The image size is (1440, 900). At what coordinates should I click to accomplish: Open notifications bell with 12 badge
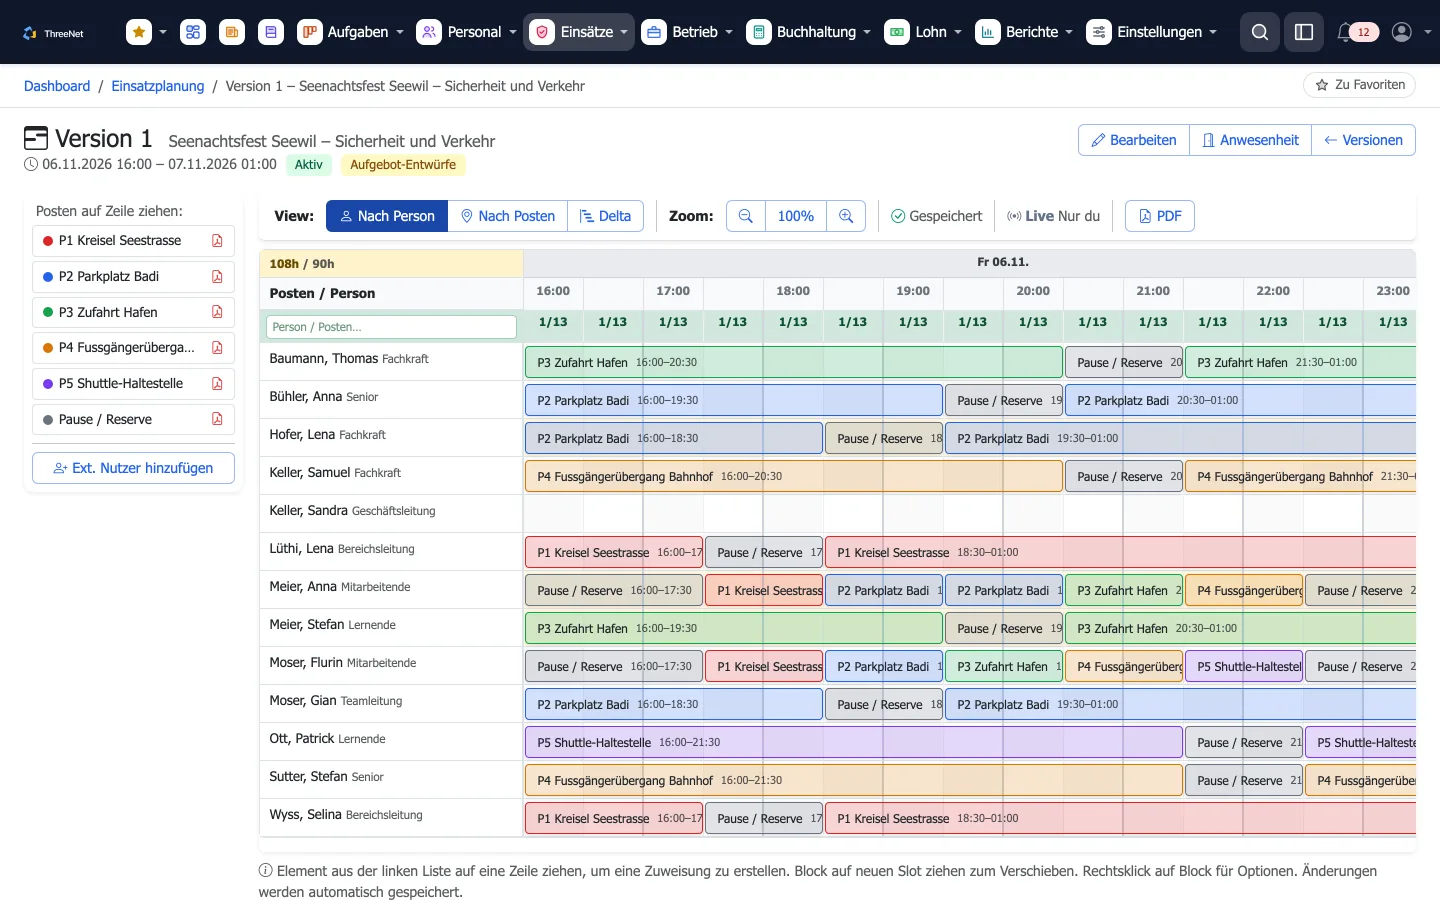tap(1357, 32)
